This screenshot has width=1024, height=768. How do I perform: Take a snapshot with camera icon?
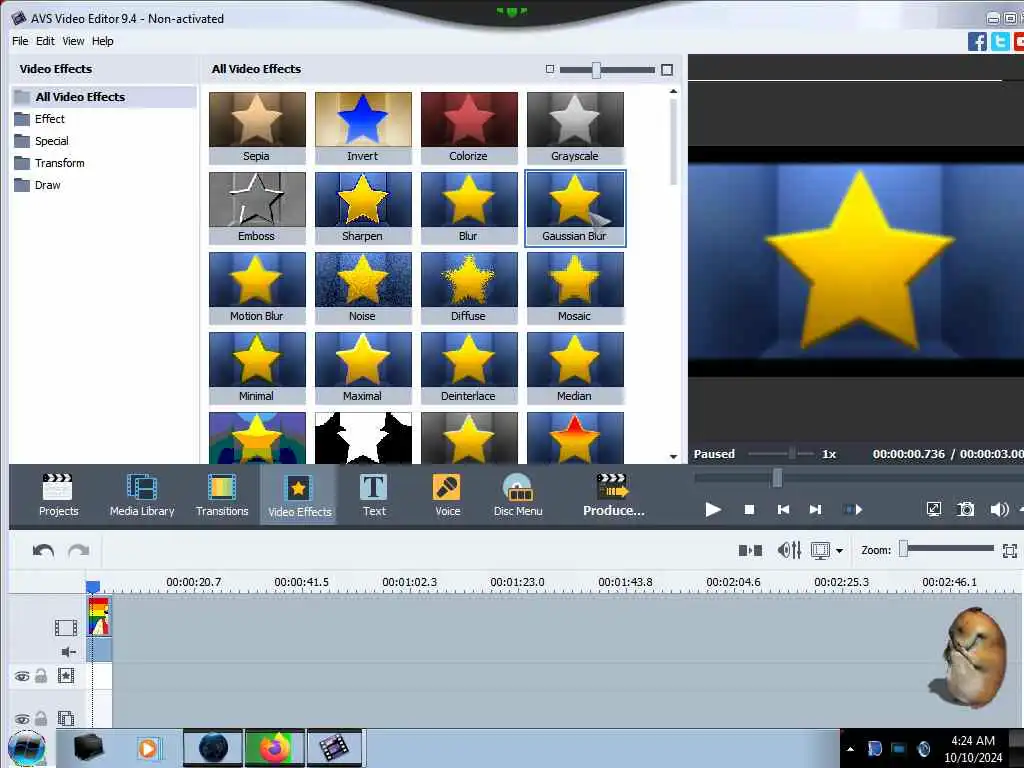tap(965, 509)
